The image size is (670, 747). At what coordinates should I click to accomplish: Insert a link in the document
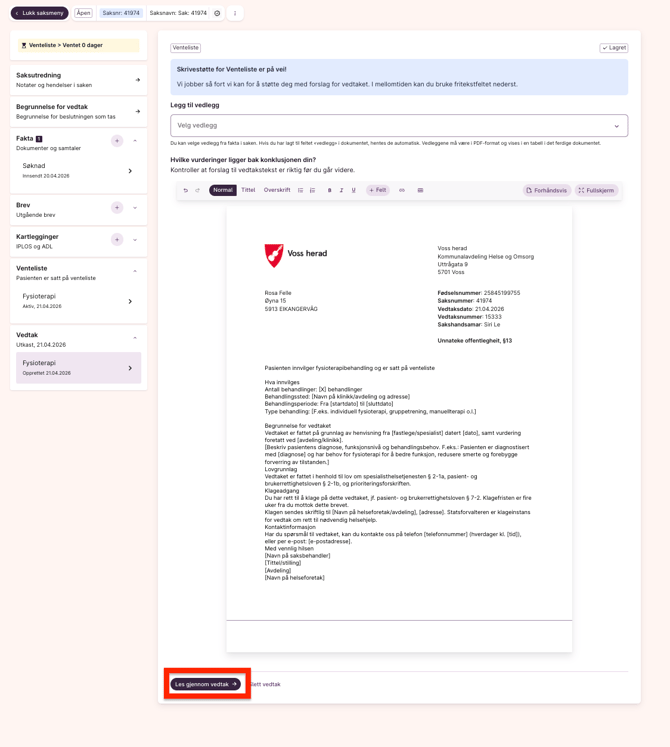pos(402,190)
